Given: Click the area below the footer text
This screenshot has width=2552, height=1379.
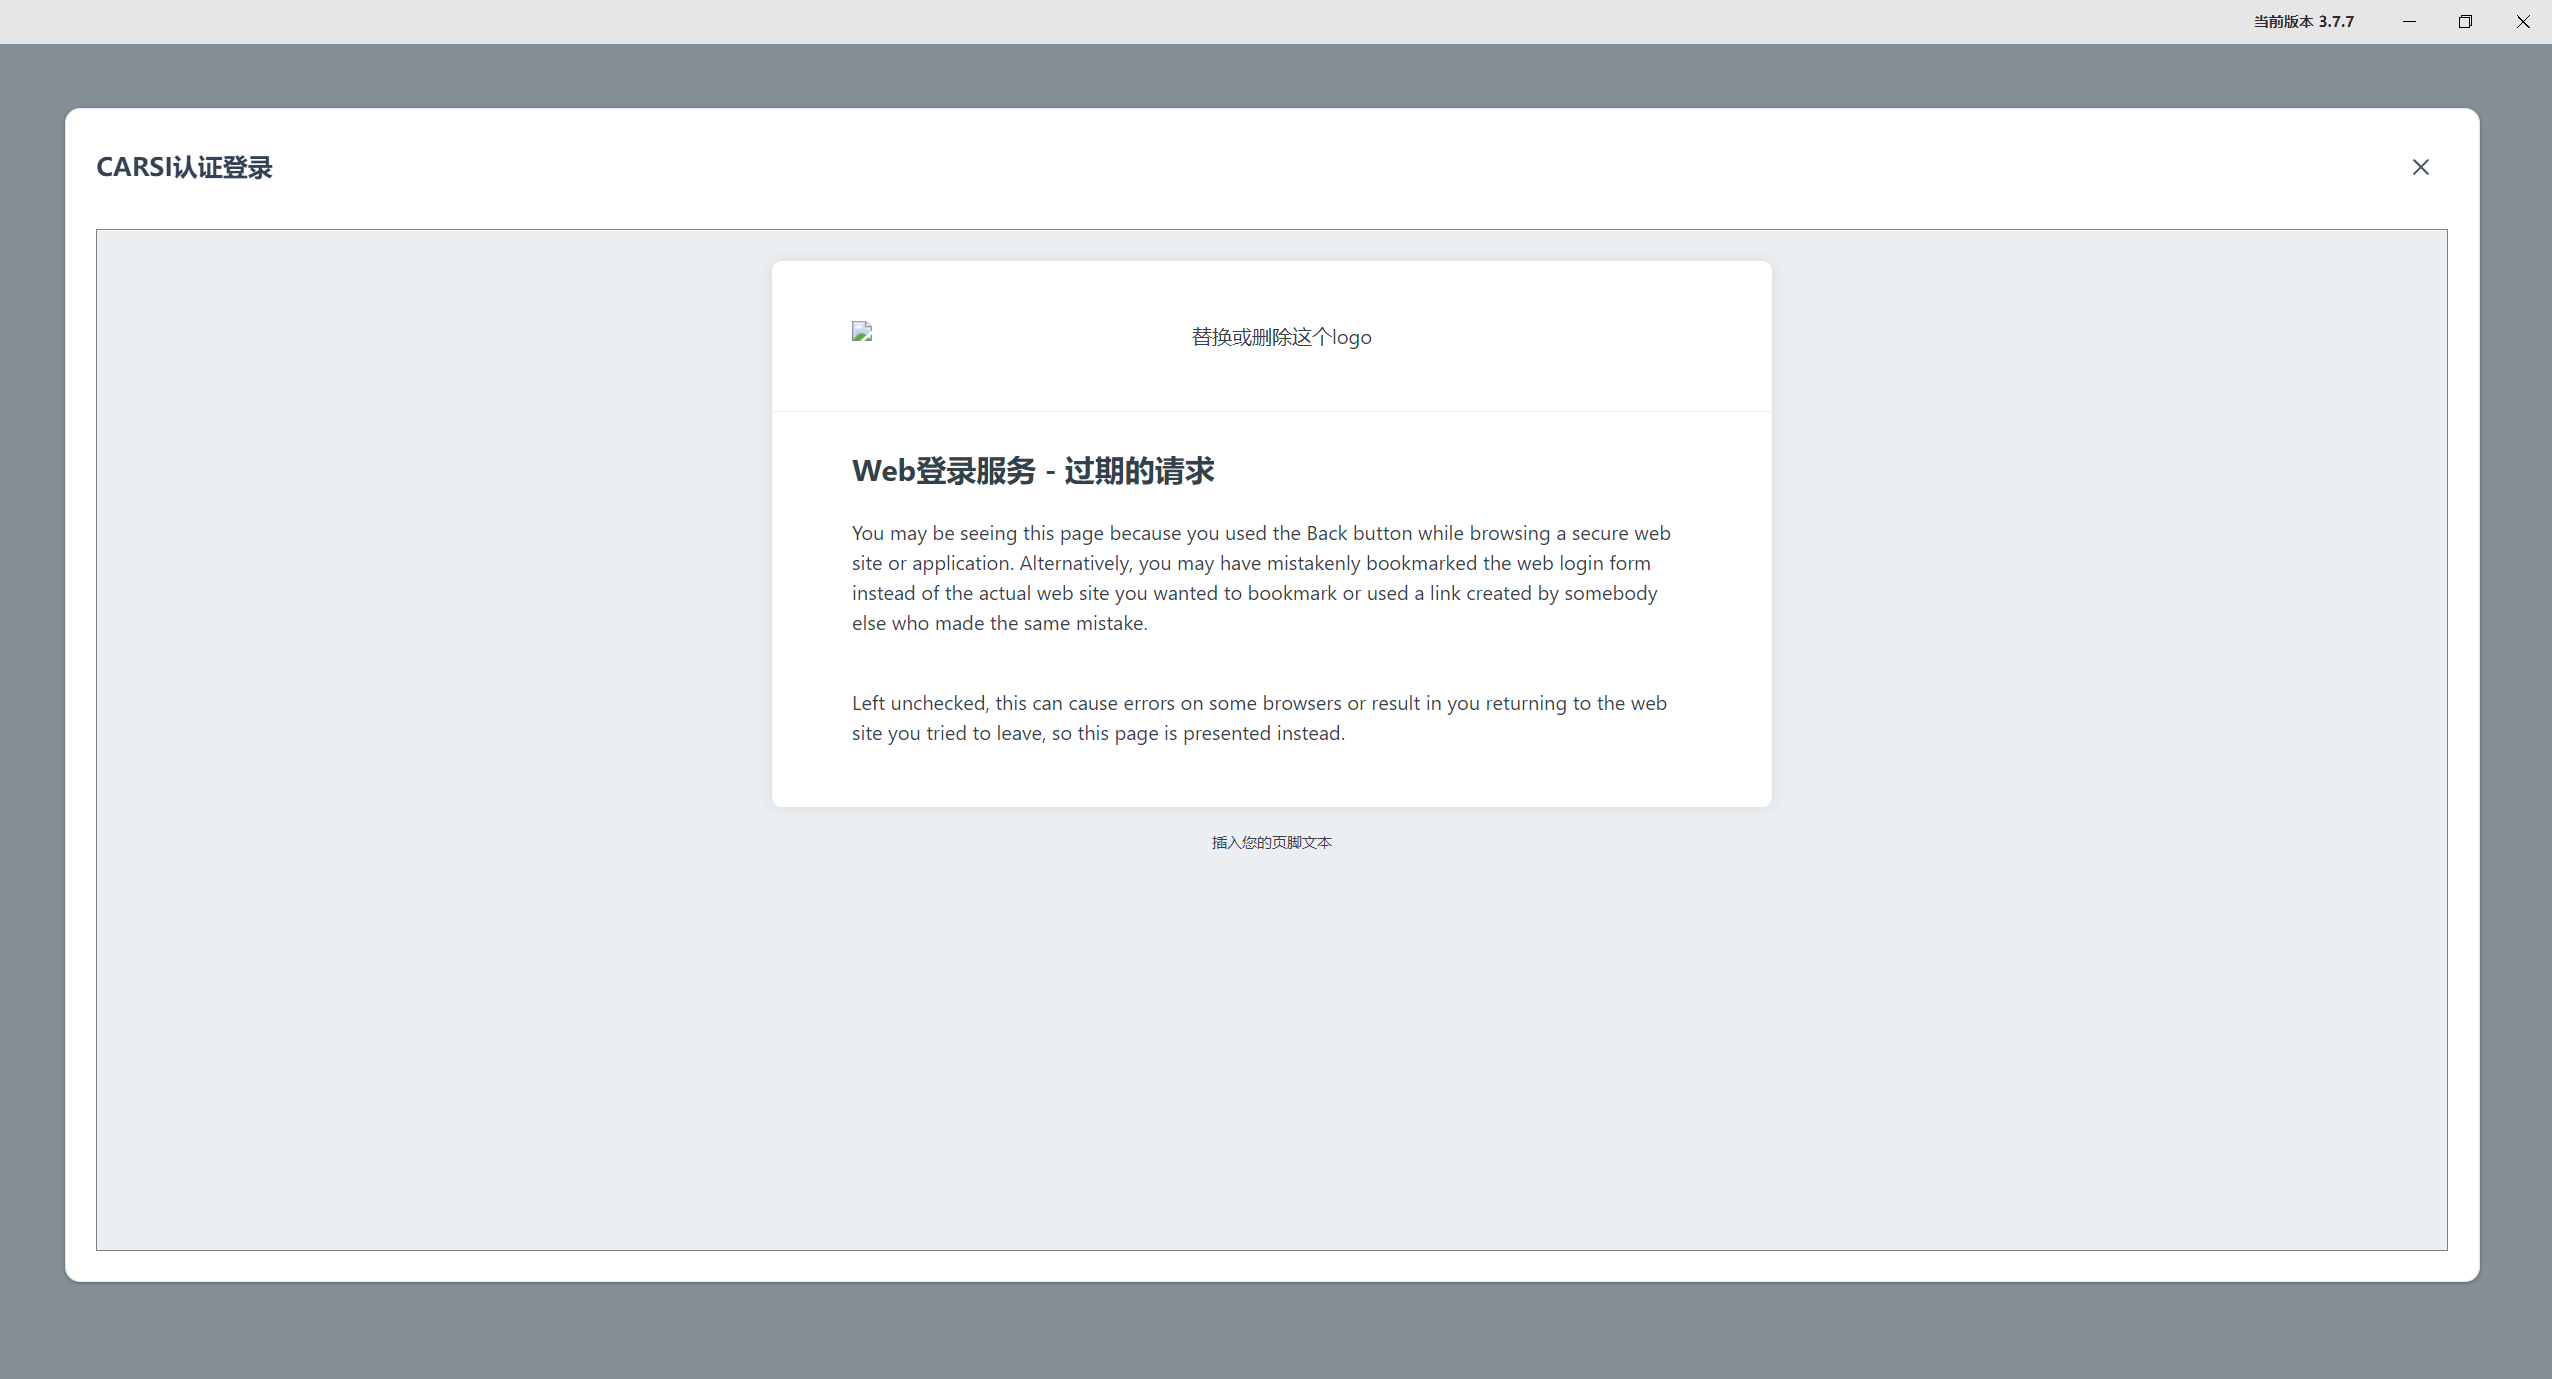Looking at the screenshot, I should [1270, 950].
